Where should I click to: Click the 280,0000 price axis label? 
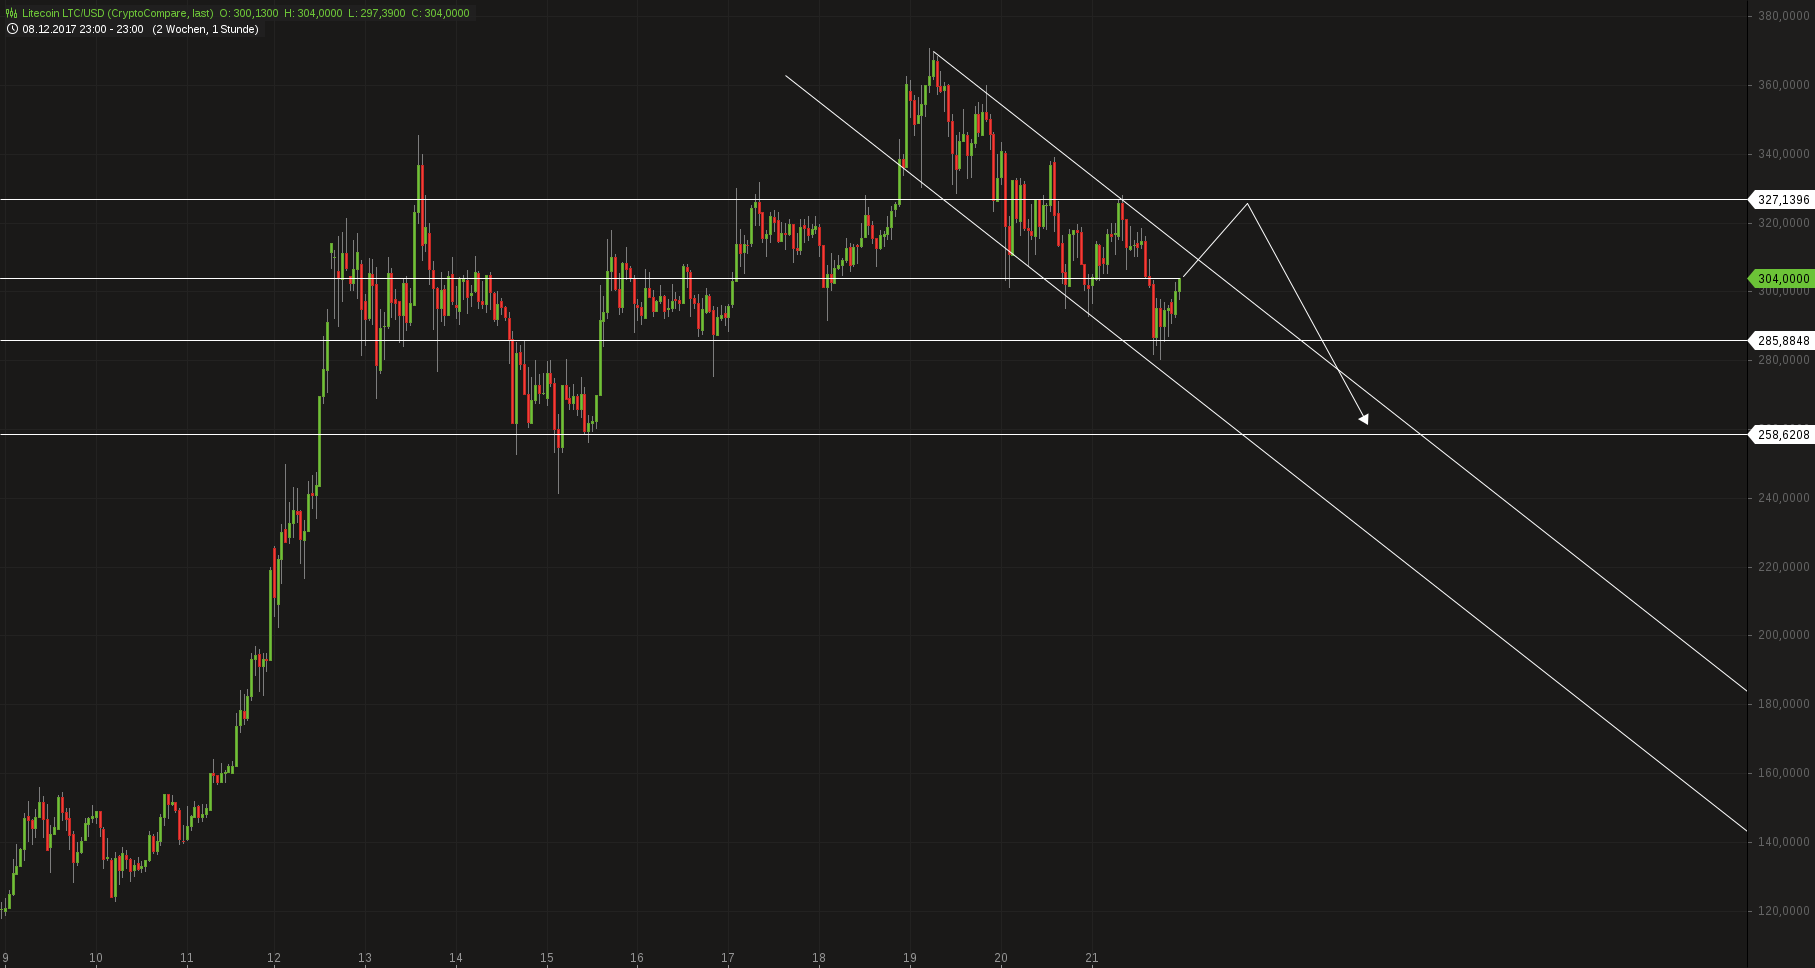[x=1784, y=360]
